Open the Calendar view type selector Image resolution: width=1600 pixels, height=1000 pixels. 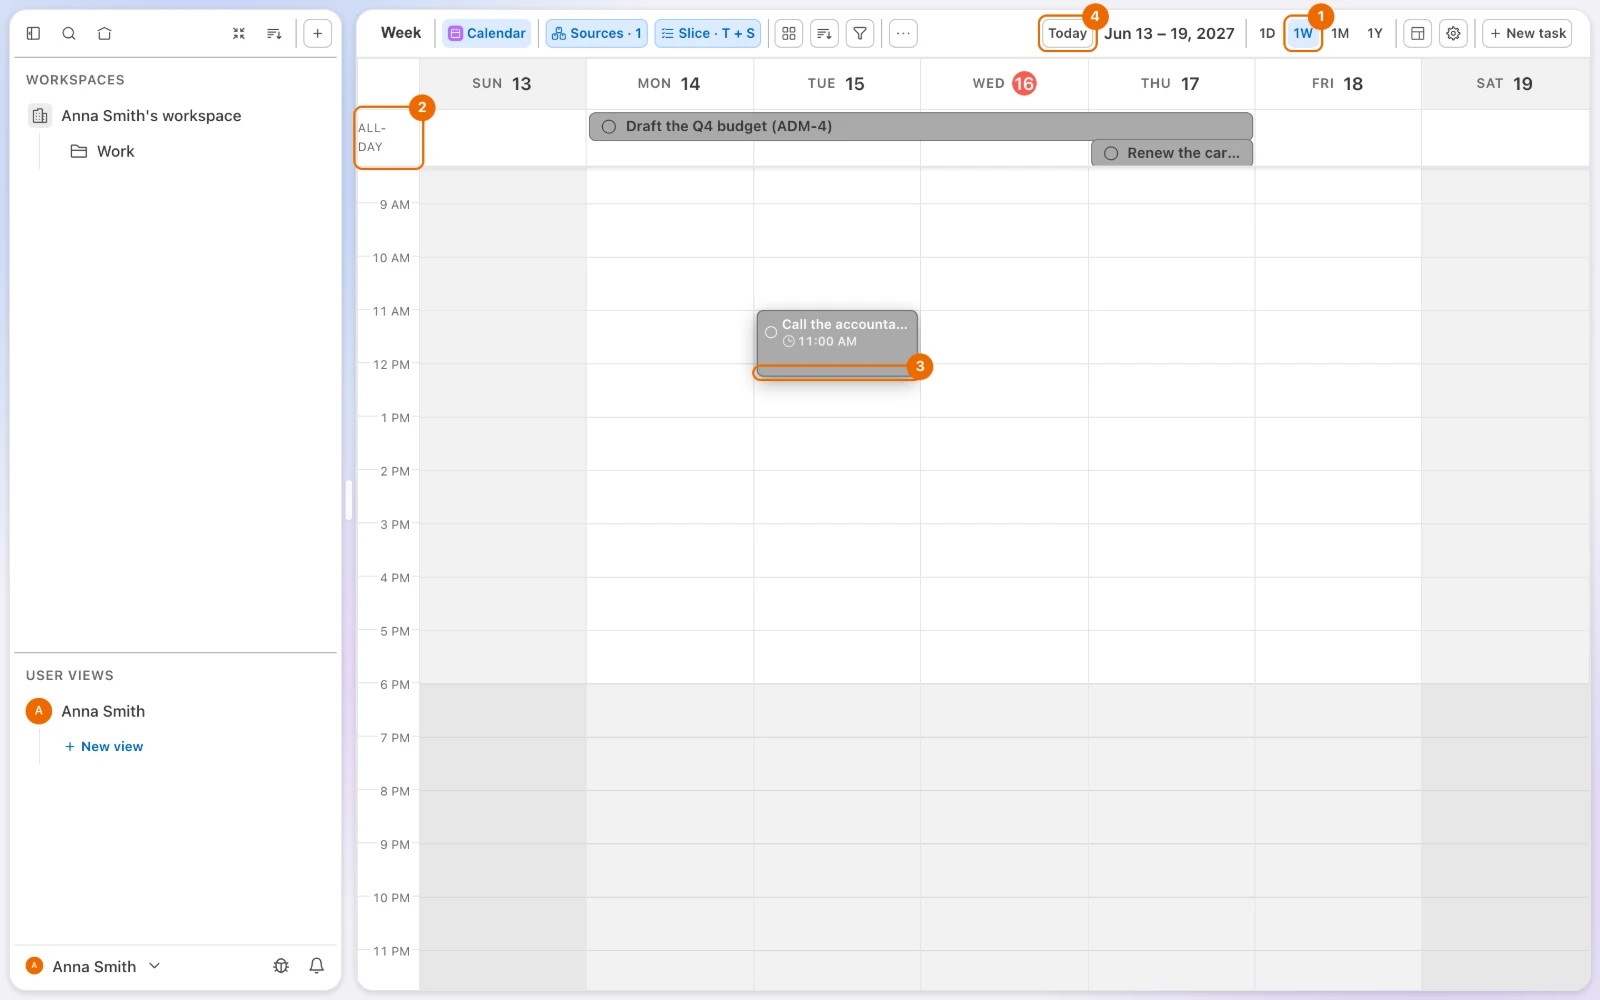click(x=487, y=33)
